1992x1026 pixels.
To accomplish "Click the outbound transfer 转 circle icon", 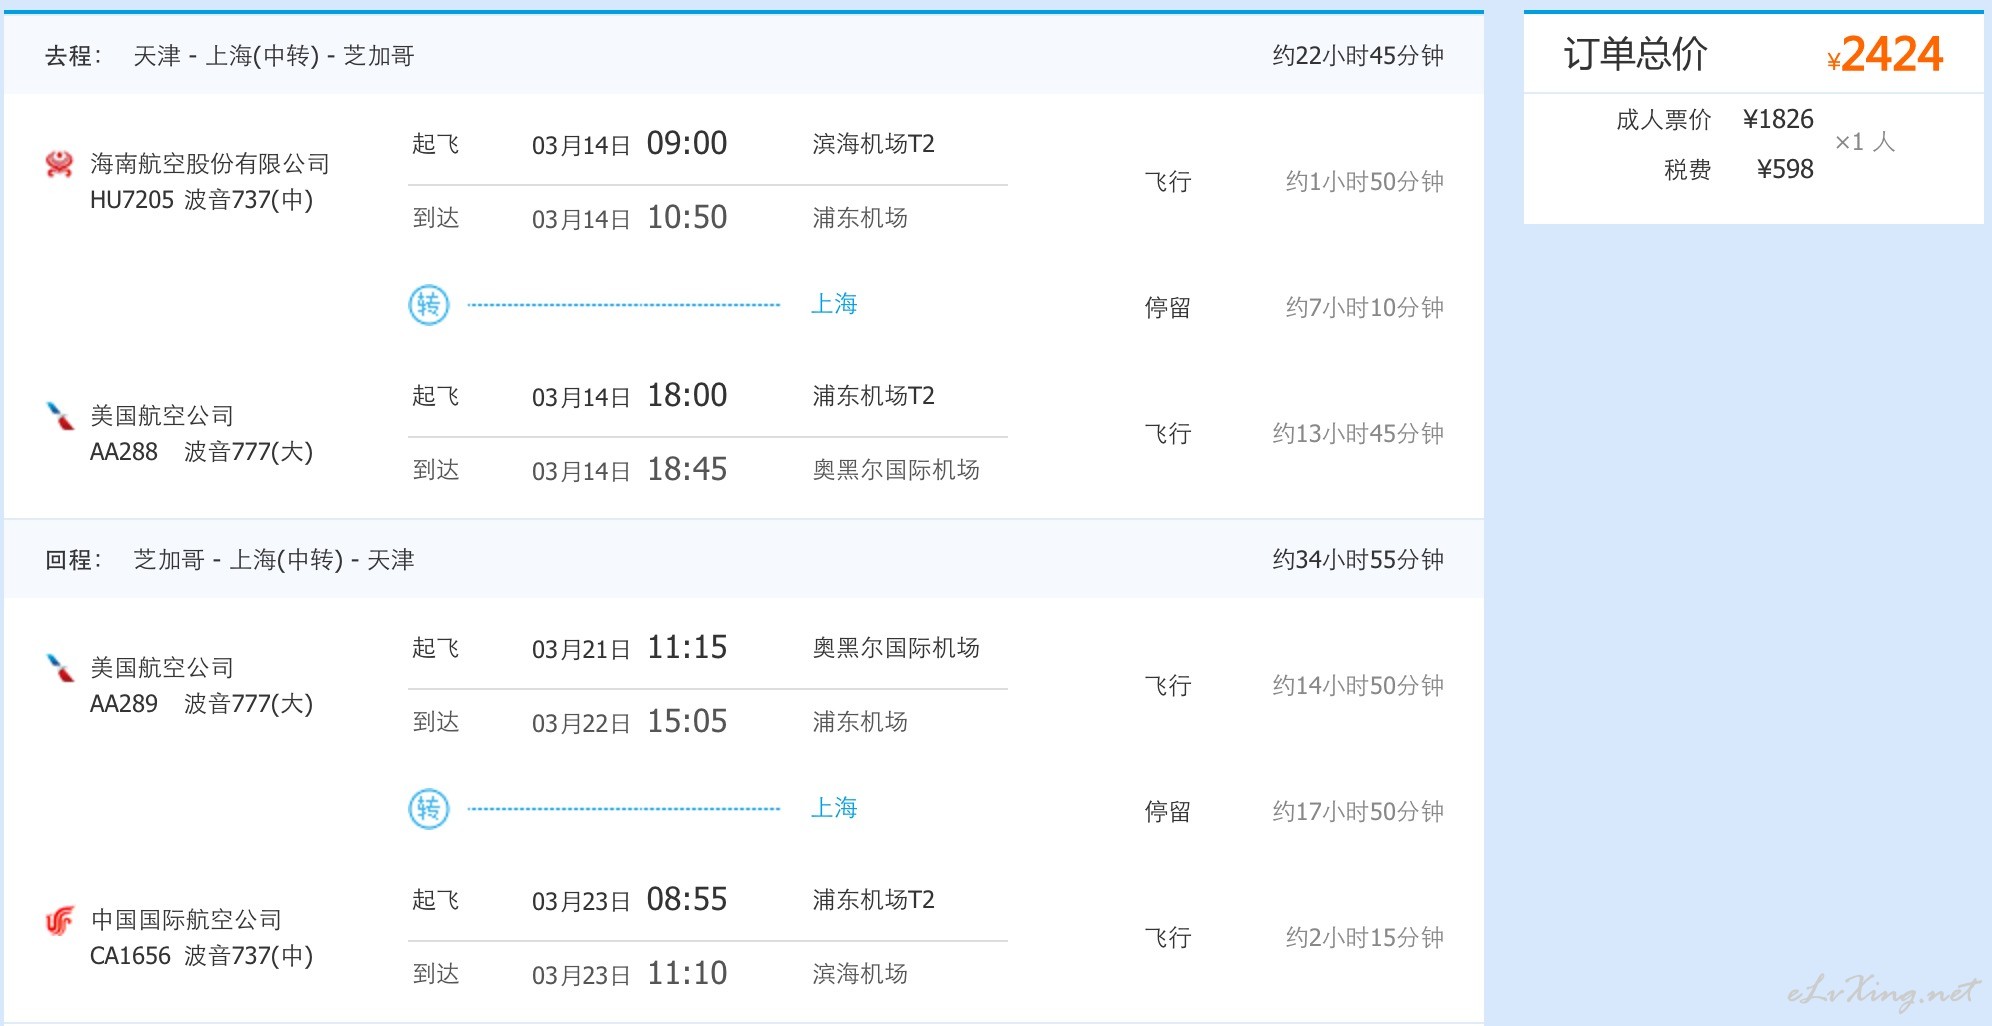I will click(429, 305).
